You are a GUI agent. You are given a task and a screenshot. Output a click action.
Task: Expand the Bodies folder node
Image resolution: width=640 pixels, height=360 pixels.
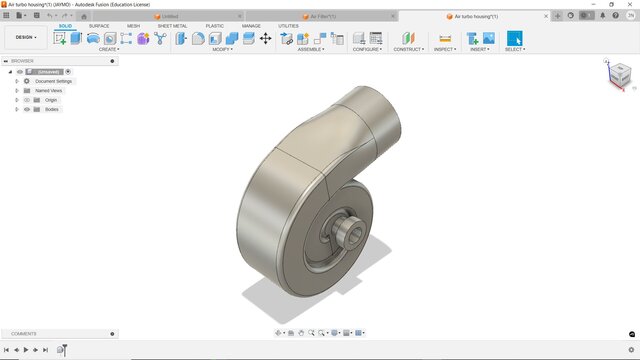point(17,109)
